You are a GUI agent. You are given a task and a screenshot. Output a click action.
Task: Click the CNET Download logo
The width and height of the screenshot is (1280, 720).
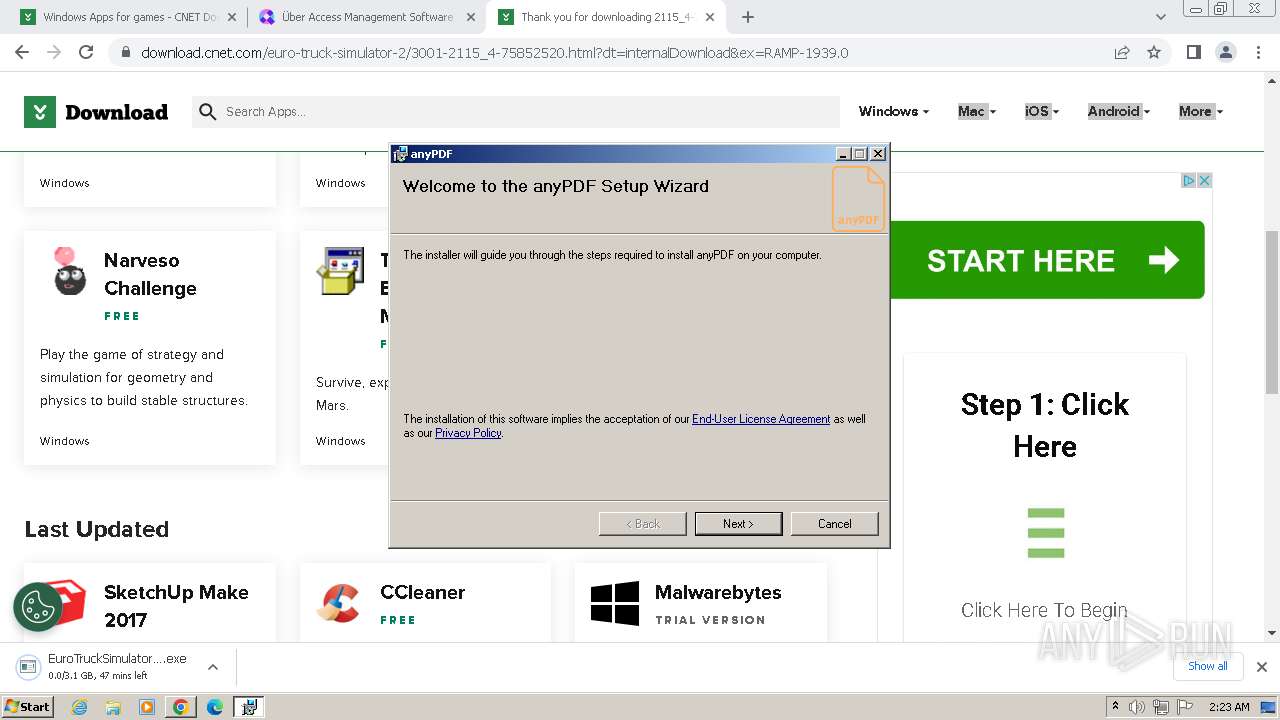coord(96,112)
